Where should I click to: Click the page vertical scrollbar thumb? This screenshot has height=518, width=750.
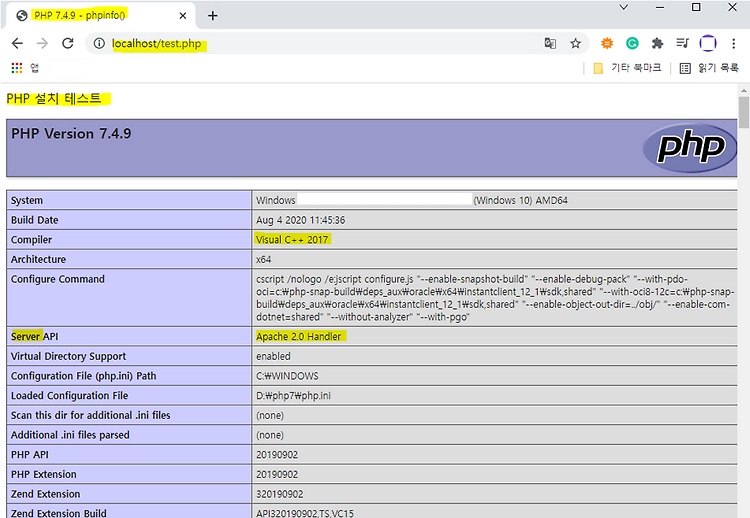click(744, 112)
